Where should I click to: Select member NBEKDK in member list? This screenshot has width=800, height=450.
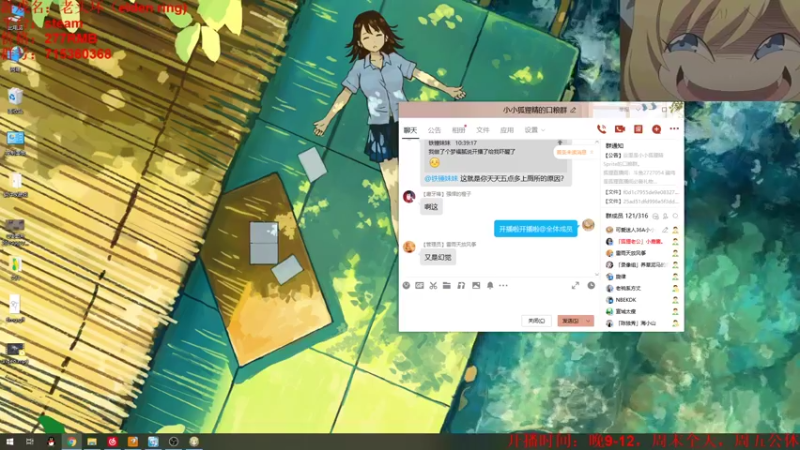coord(642,300)
